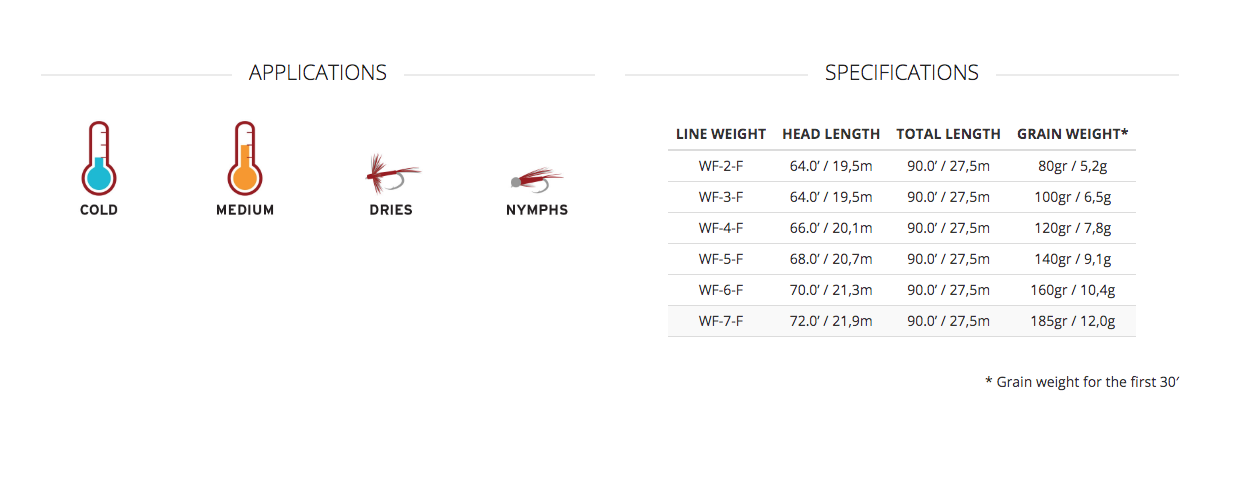
Task: Click the Line Weight column header
Action: coord(721,134)
